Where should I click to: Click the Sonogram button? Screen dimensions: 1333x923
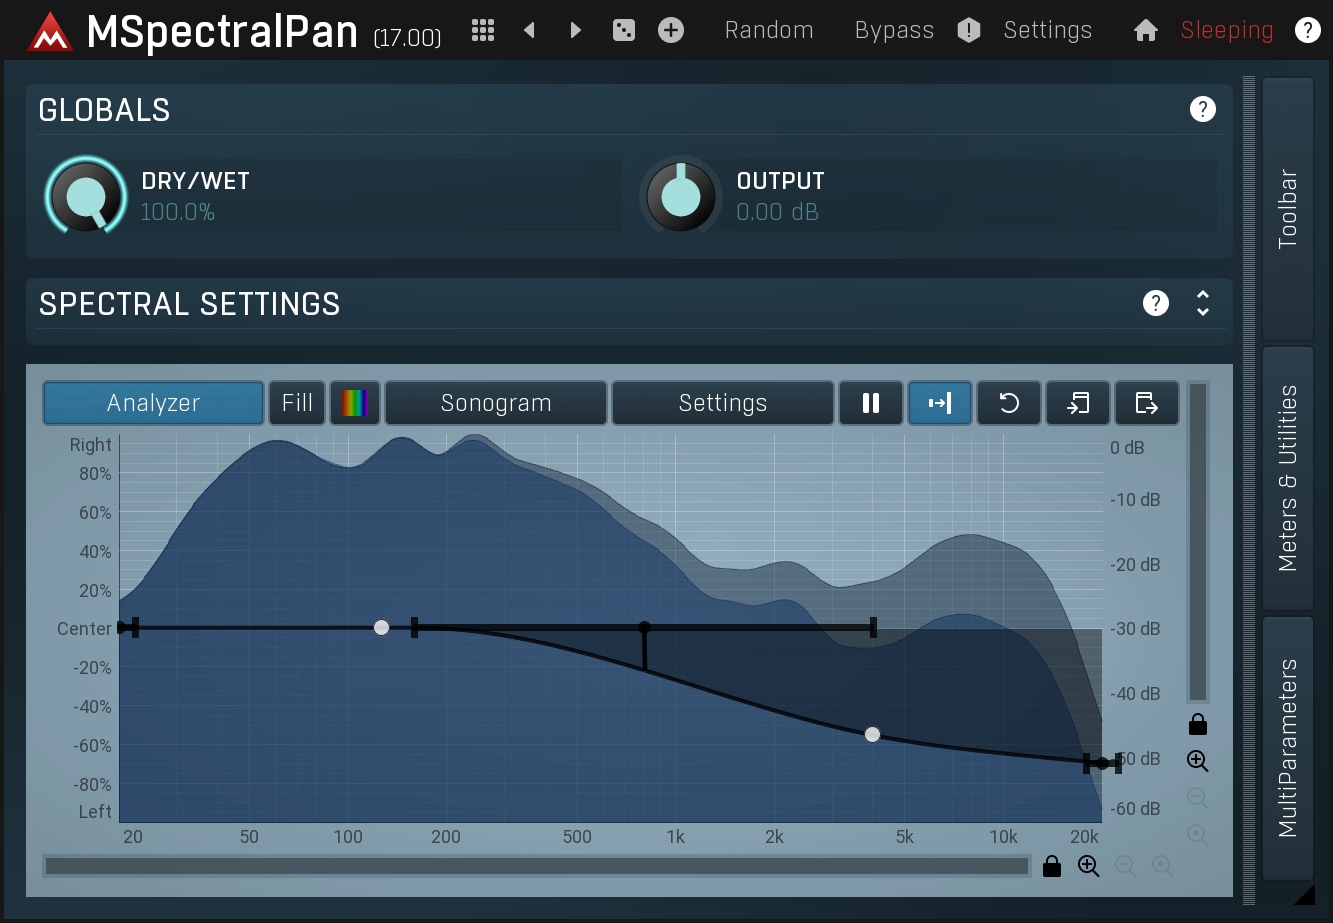tap(496, 403)
